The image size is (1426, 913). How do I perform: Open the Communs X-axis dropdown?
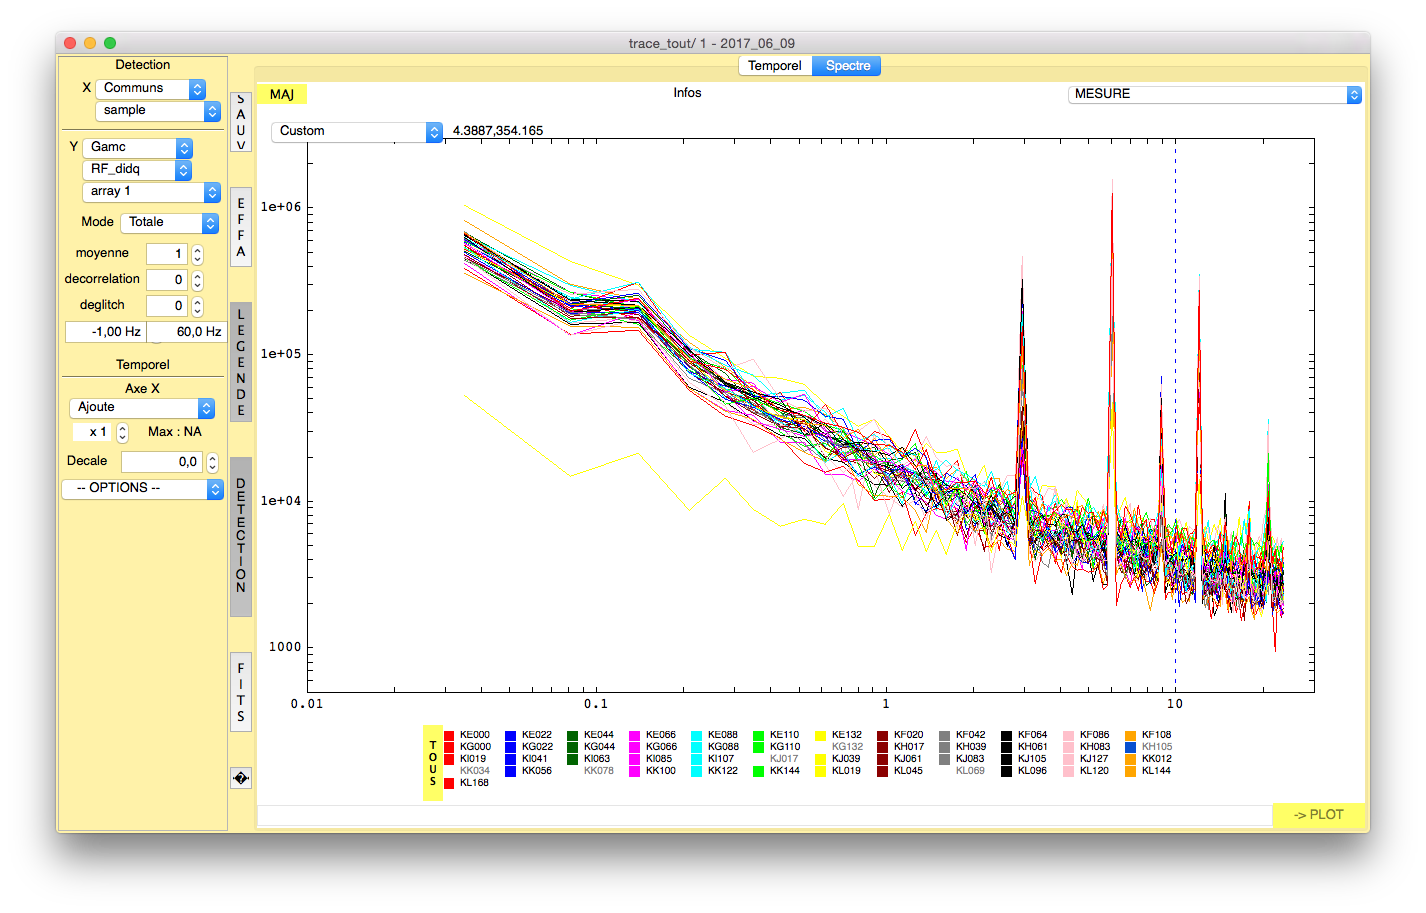click(x=150, y=88)
